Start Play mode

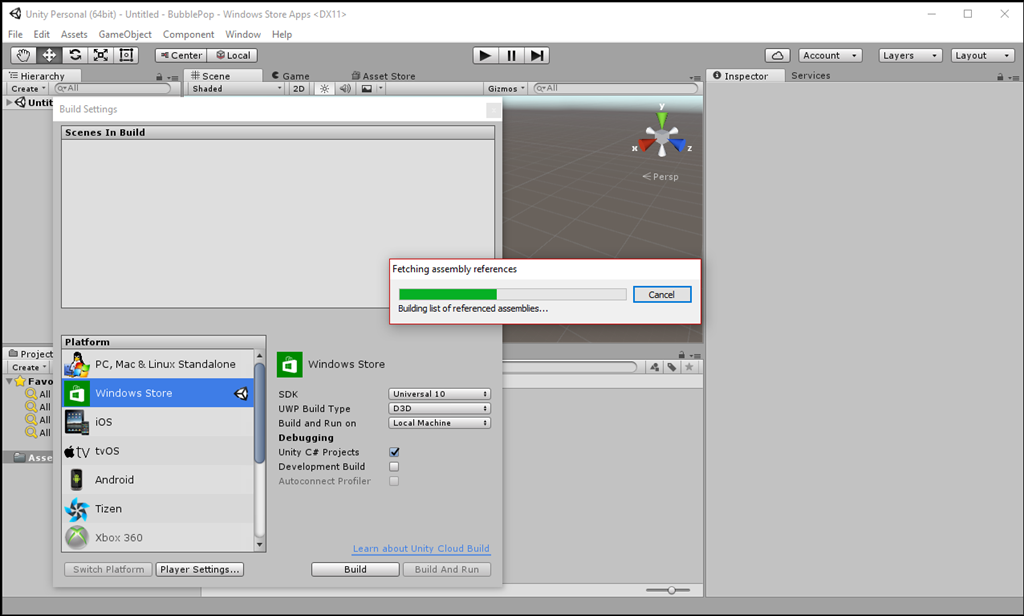point(485,56)
